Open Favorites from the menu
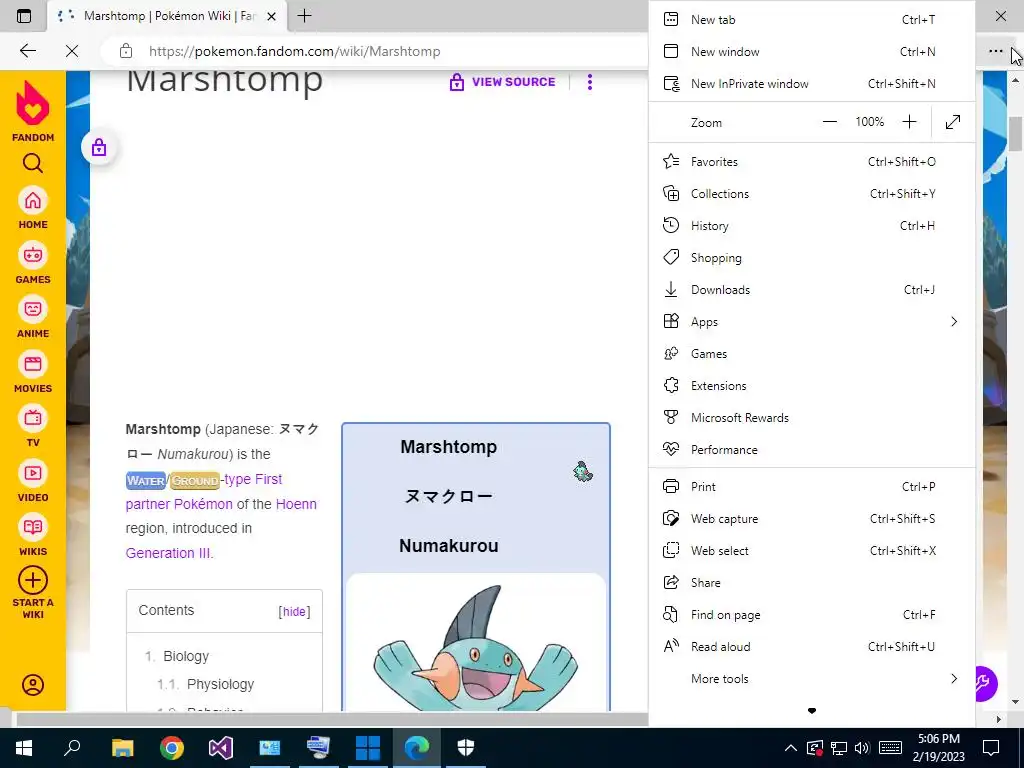The width and height of the screenshot is (1024, 768). [812, 161]
